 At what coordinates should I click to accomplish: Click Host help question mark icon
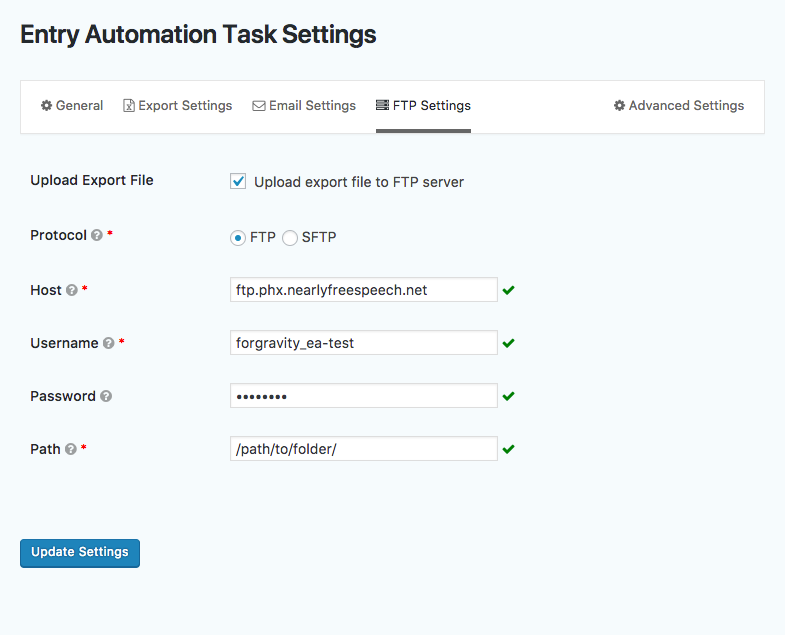coord(72,290)
